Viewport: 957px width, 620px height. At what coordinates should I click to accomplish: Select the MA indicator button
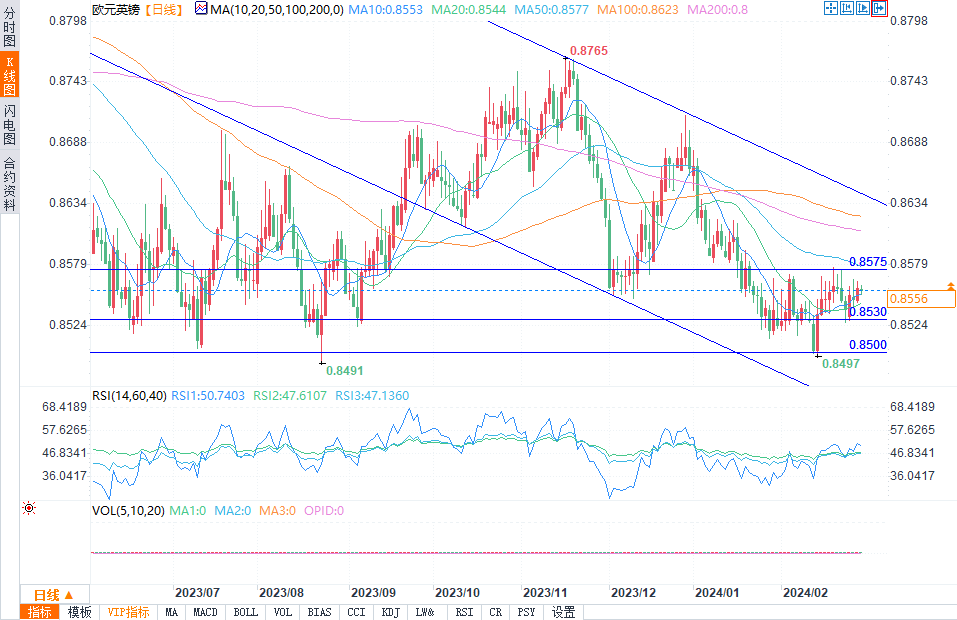pyautogui.click(x=172, y=612)
